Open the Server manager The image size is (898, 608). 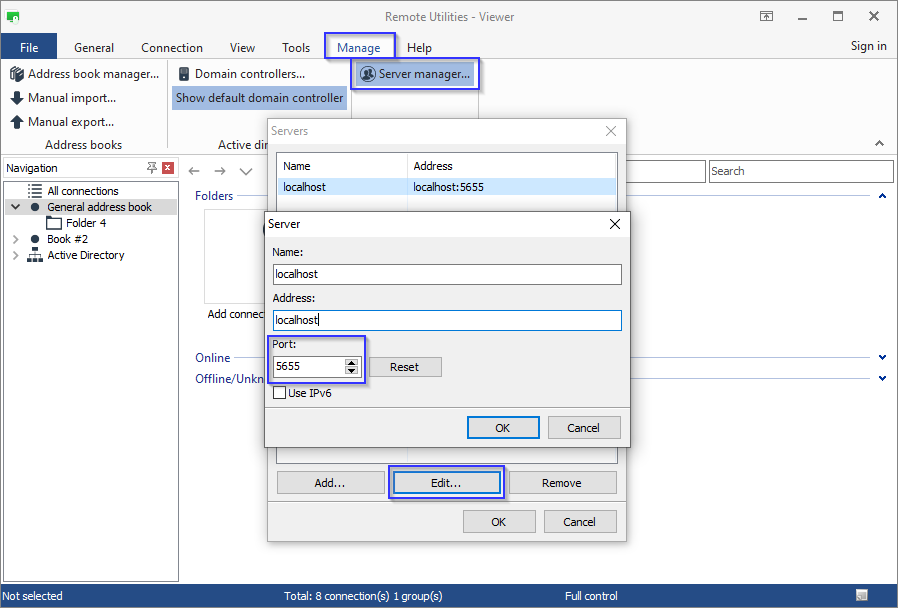click(415, 74)
